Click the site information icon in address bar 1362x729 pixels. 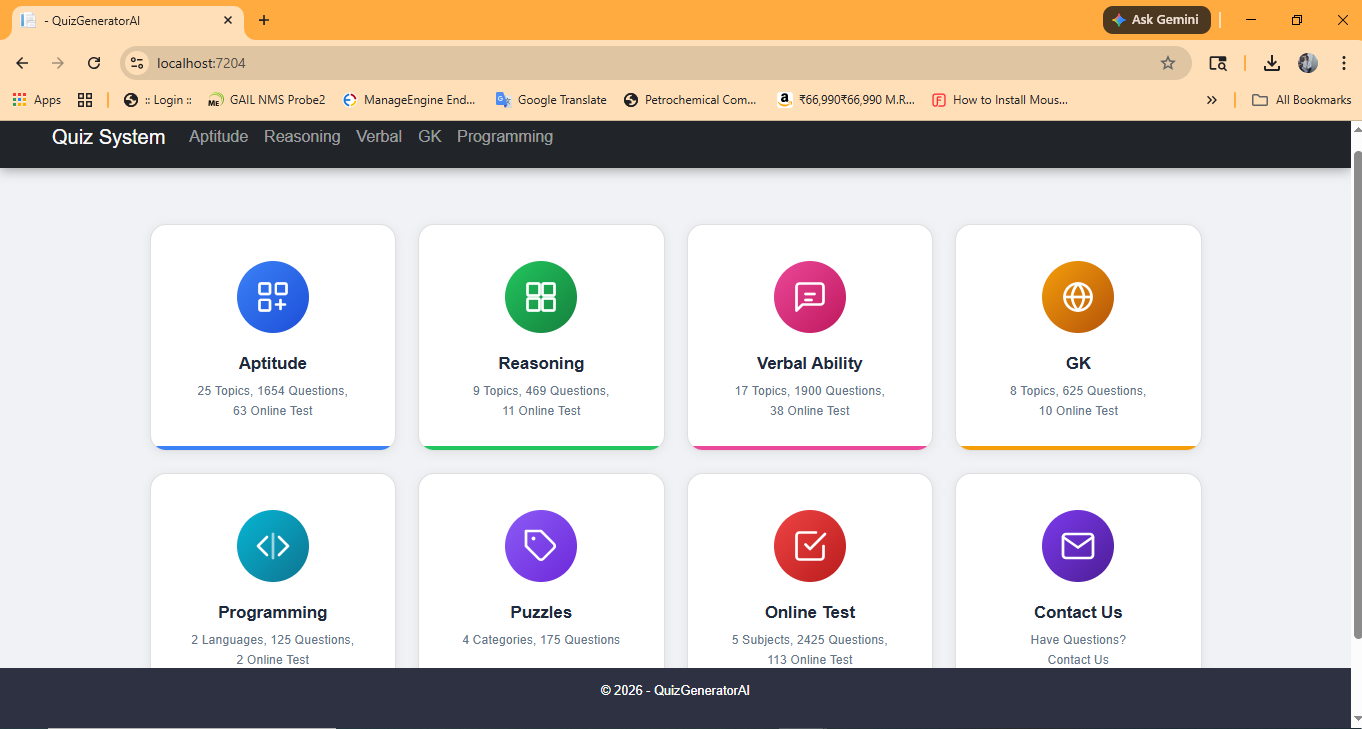137,63
